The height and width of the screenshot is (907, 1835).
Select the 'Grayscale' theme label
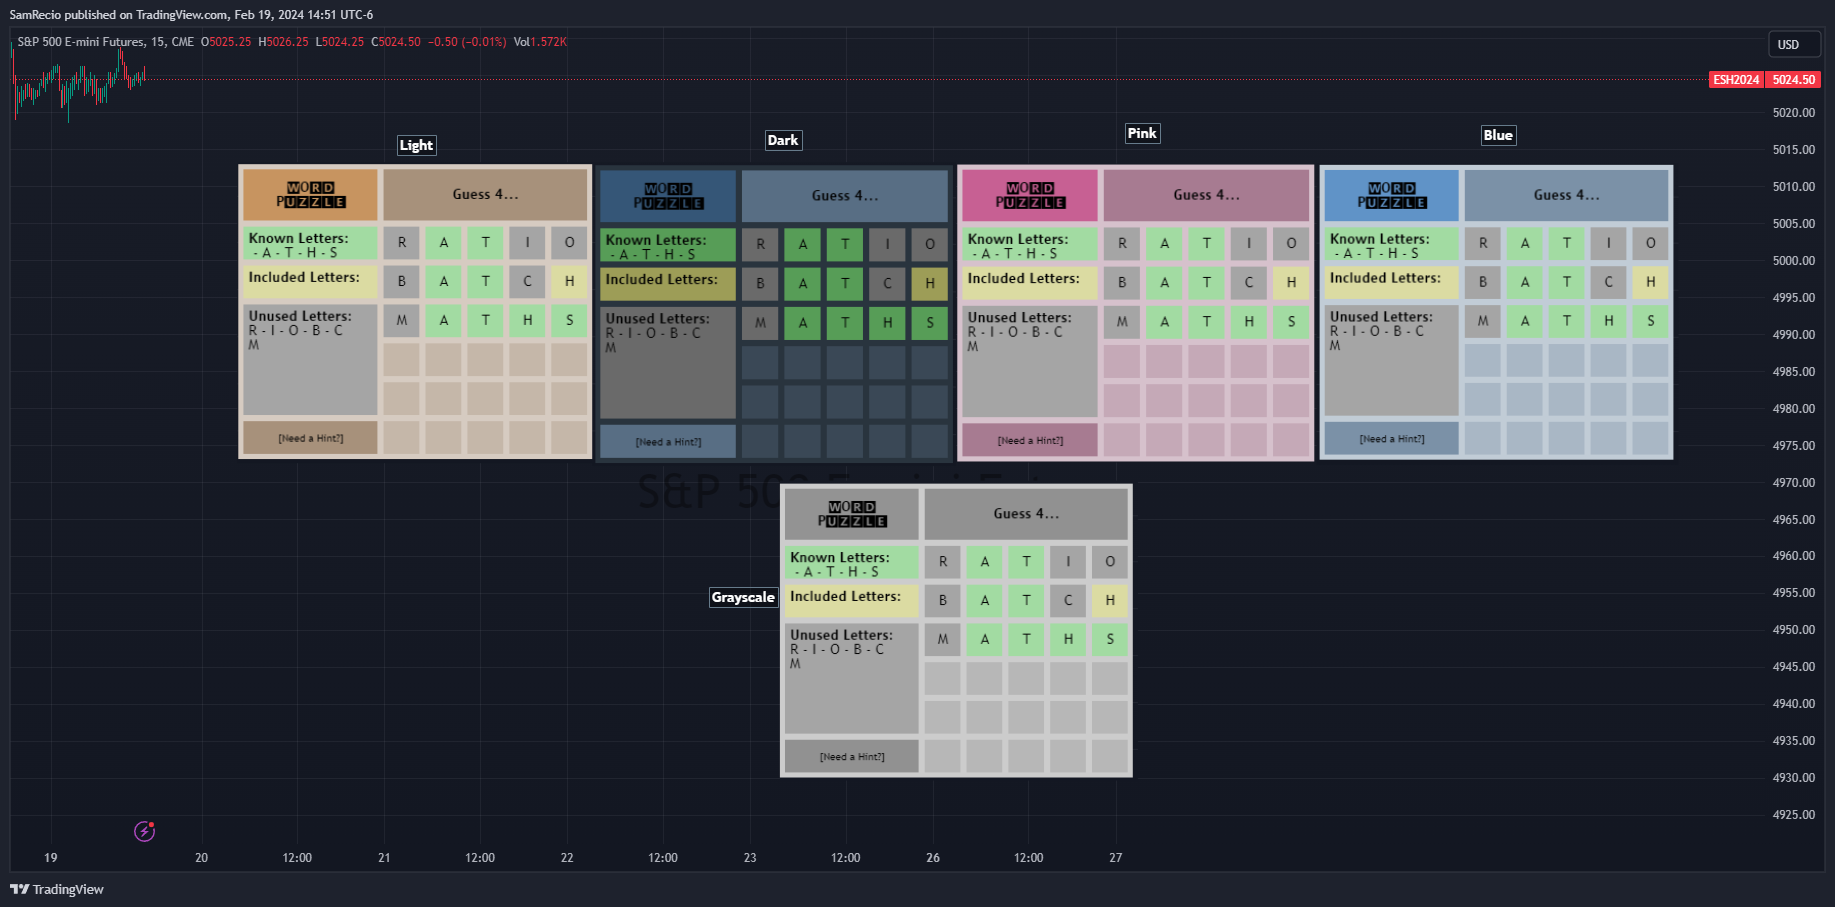pyautogui.click(x=743, y=597)
